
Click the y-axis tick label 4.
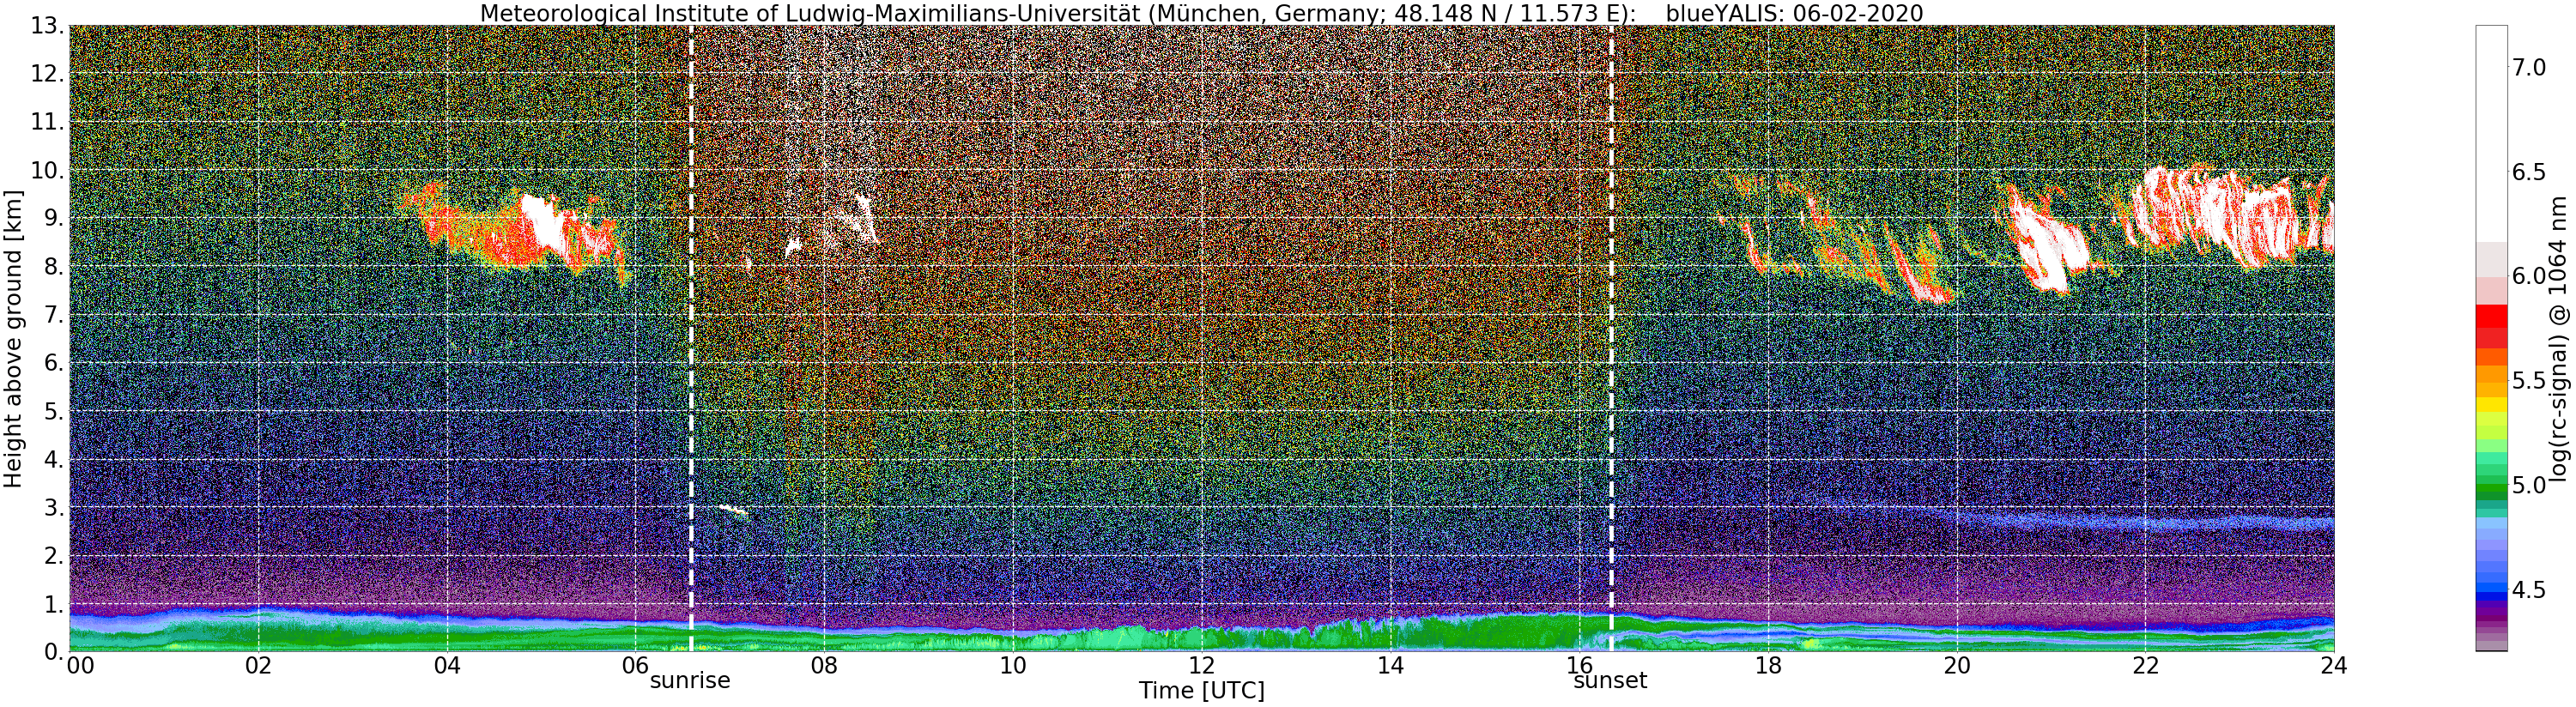53,459
